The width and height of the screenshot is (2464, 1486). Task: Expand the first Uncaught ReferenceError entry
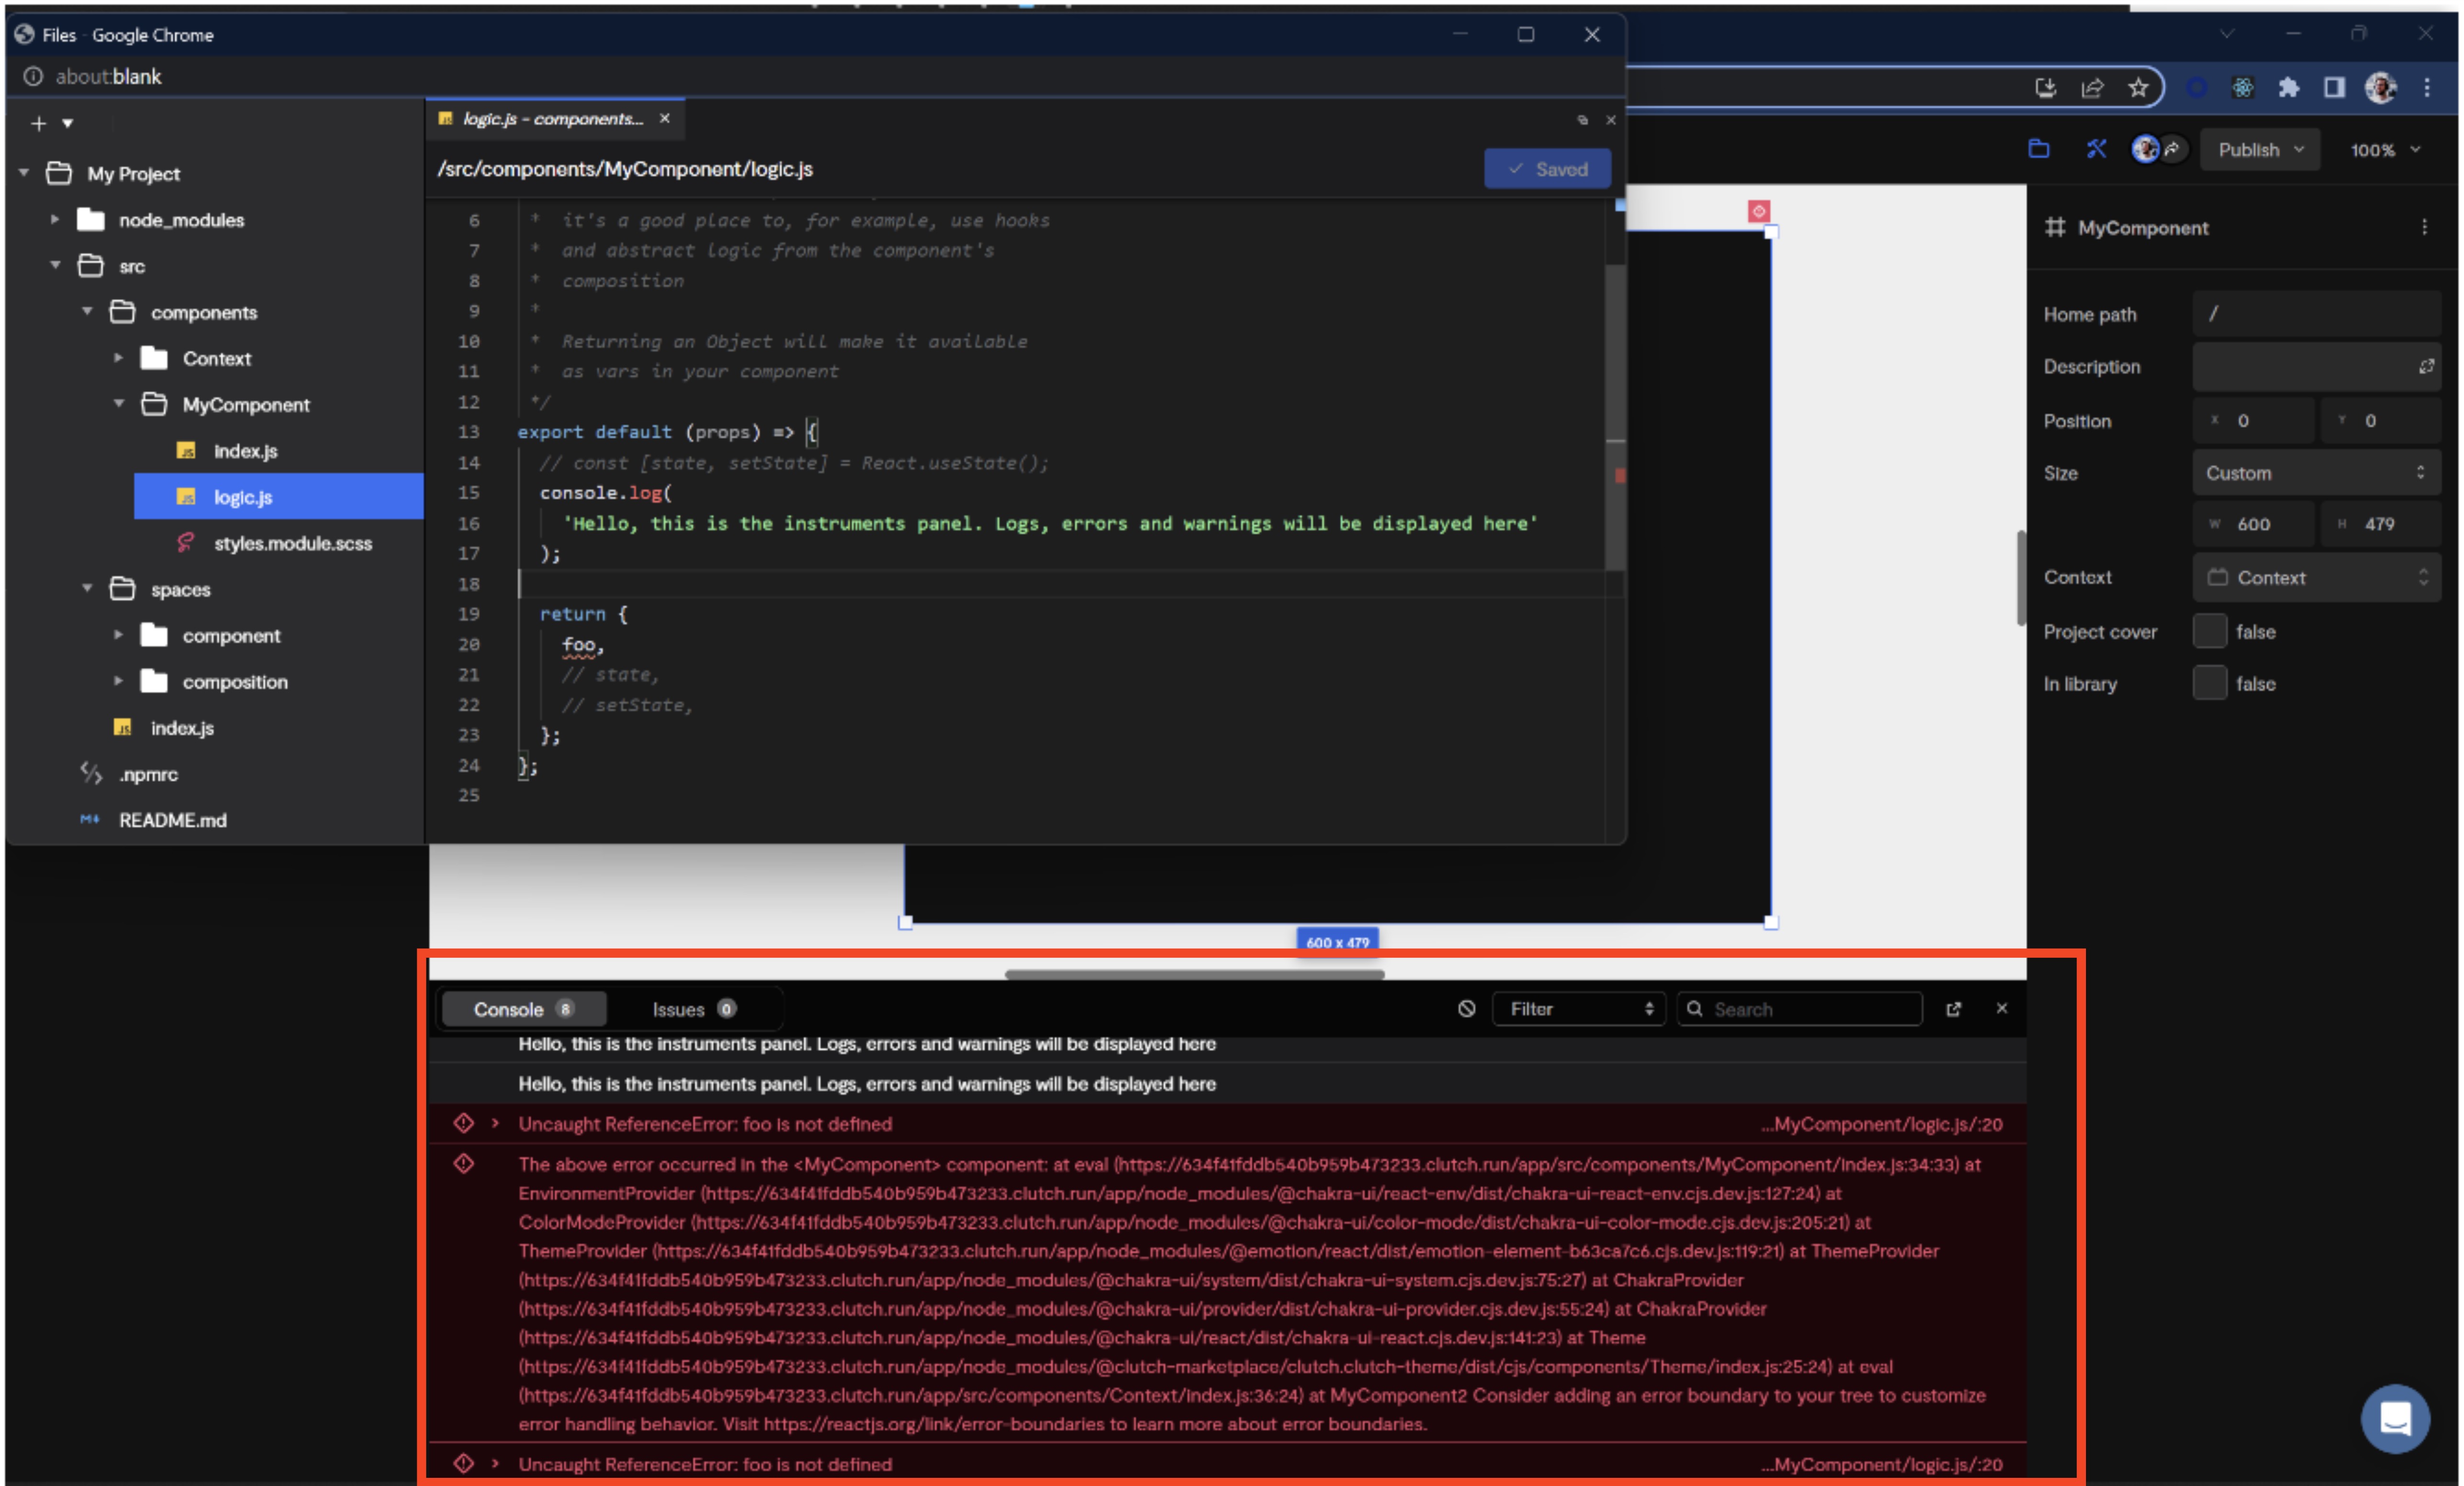[495, 1123]
